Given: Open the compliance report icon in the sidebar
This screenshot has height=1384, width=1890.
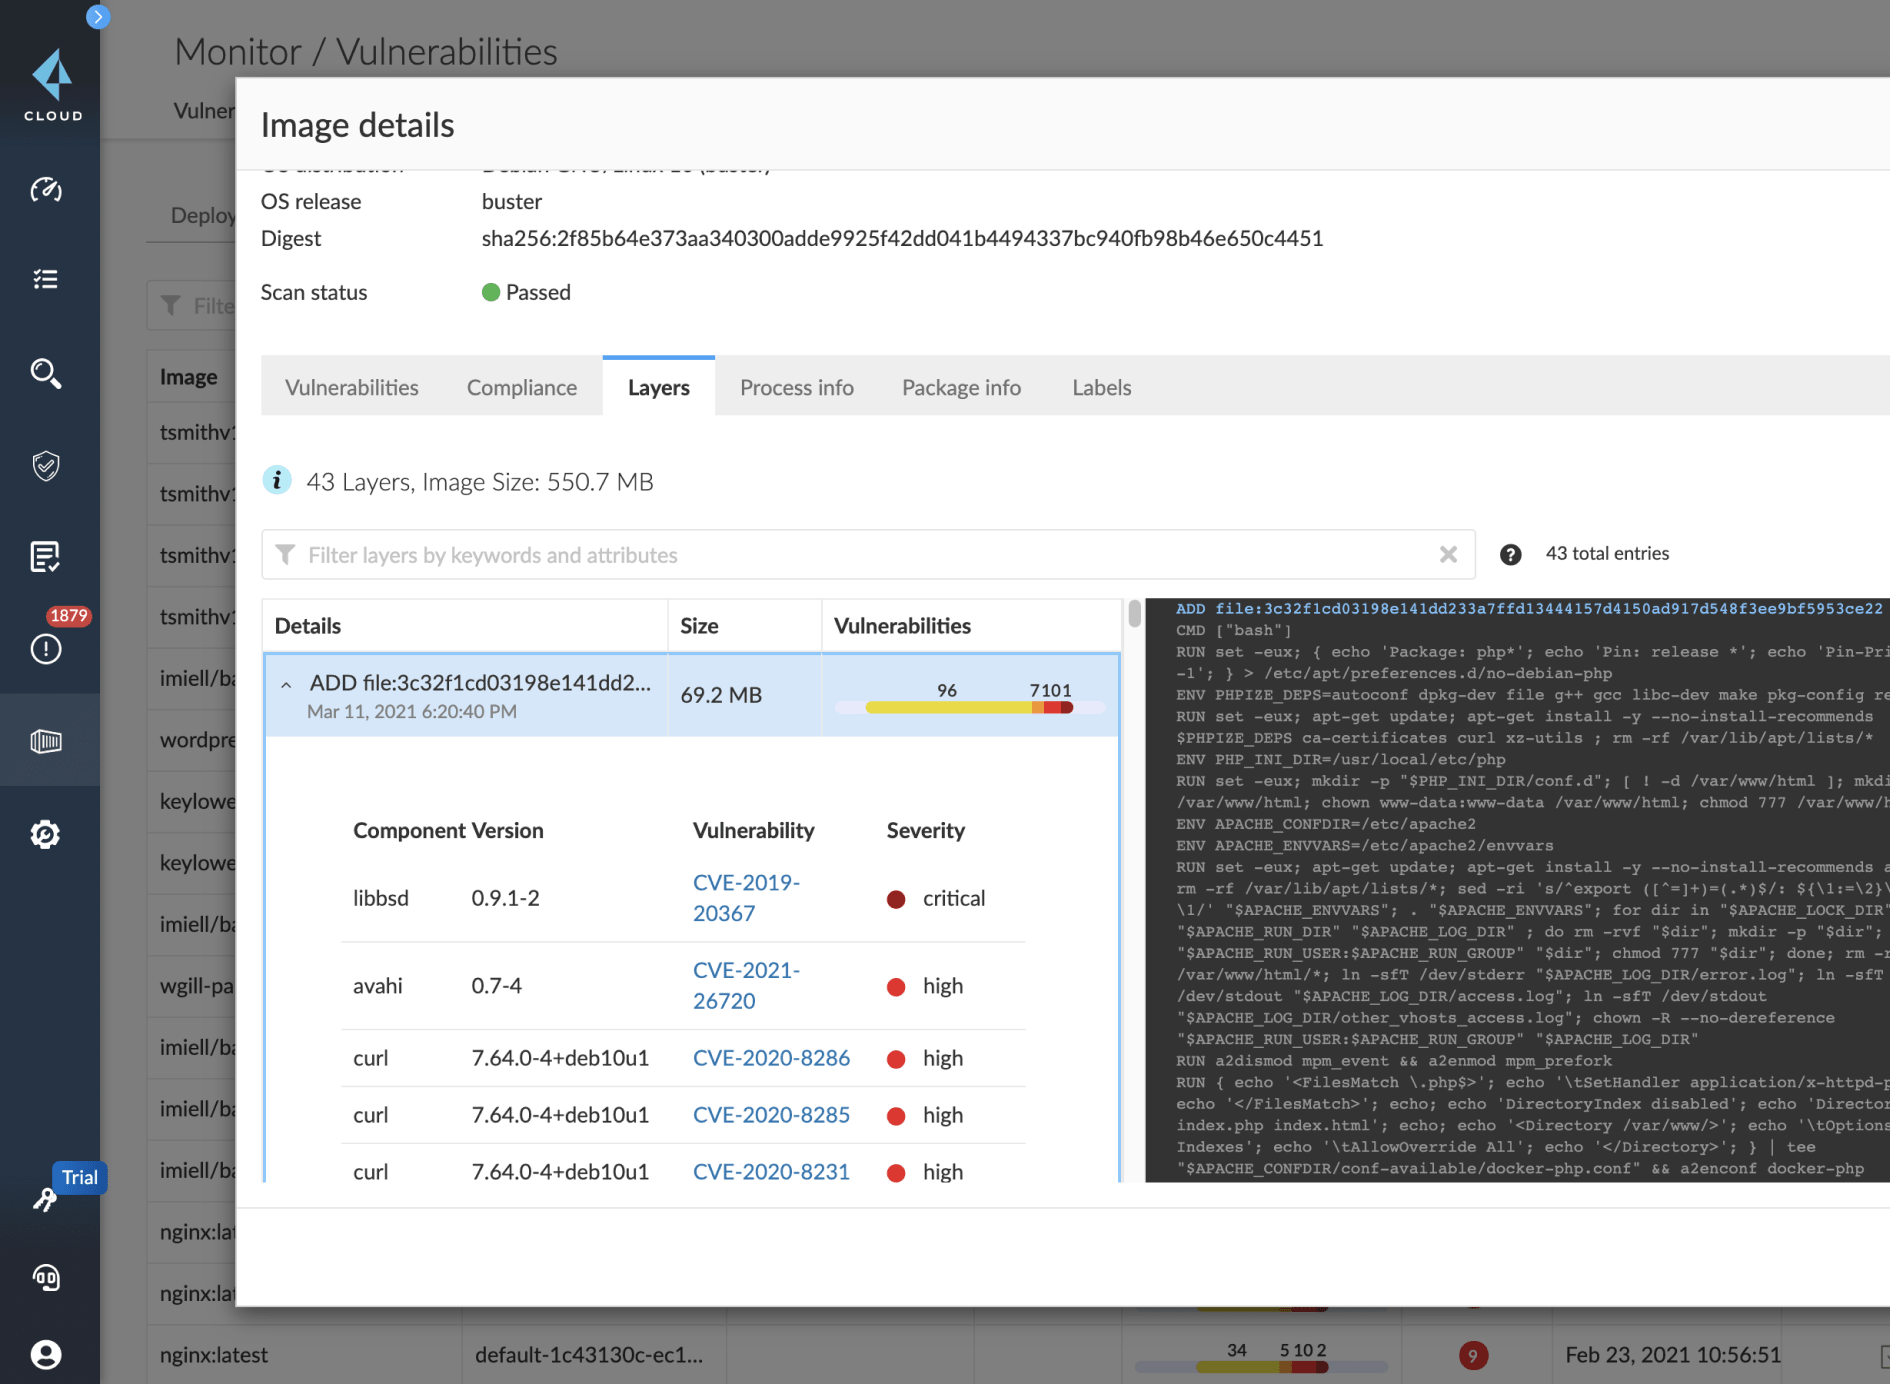Looking at the screenshot, I should pos(47,557).
